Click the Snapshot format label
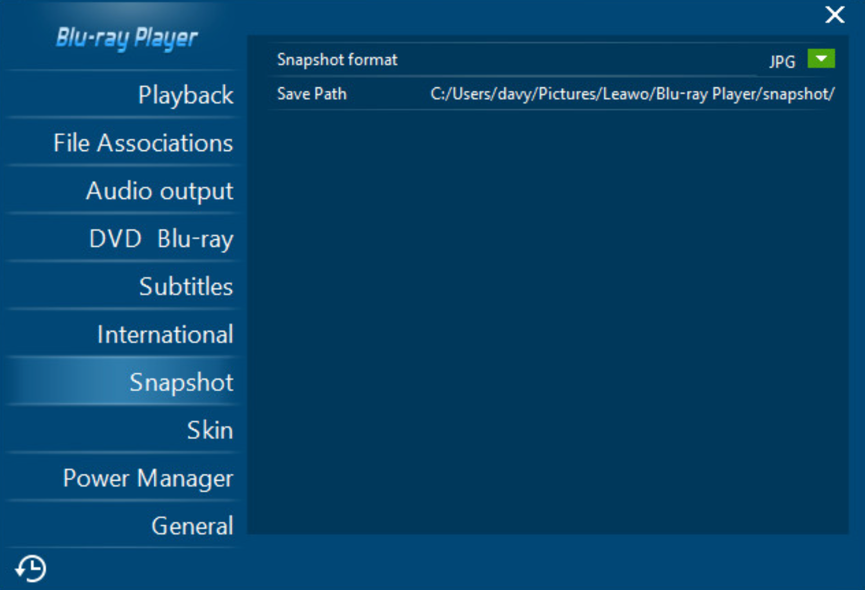Image resolution: width=865 pixels, height=590 pixels. tap(337, 60)
